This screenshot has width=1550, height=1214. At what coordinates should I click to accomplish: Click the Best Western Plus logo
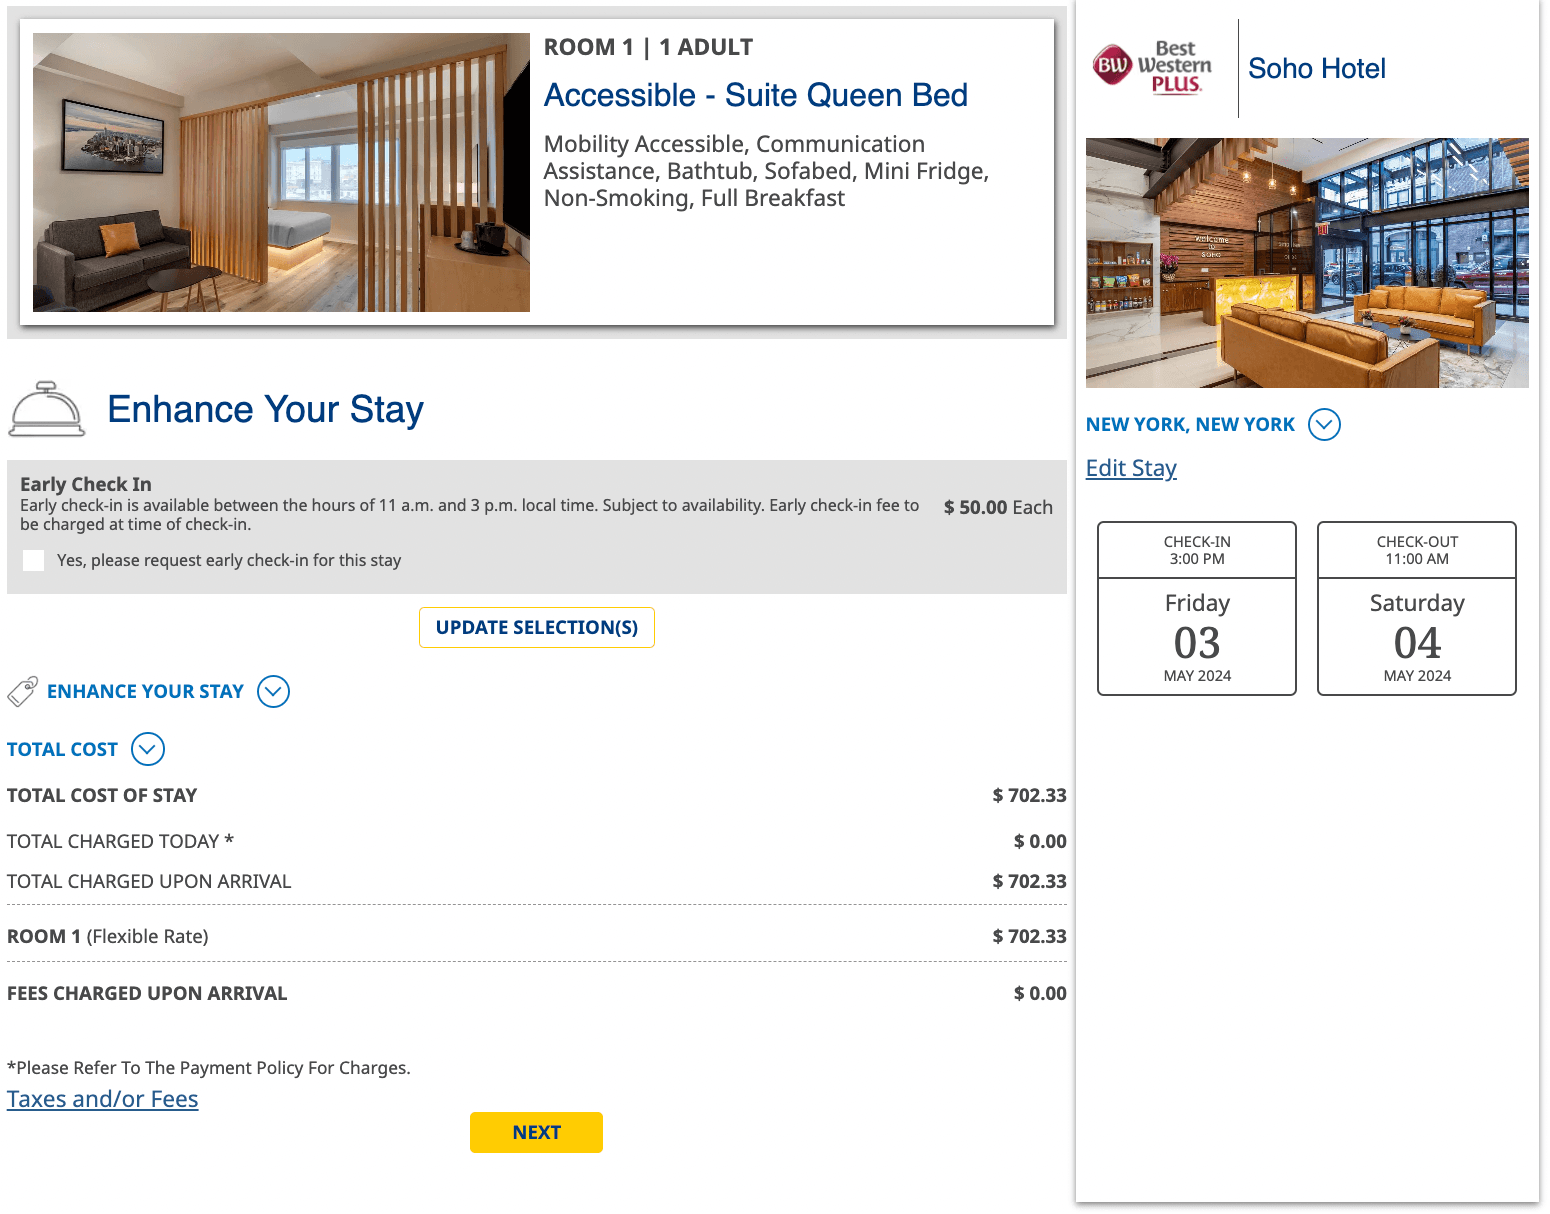[1152, 68]
